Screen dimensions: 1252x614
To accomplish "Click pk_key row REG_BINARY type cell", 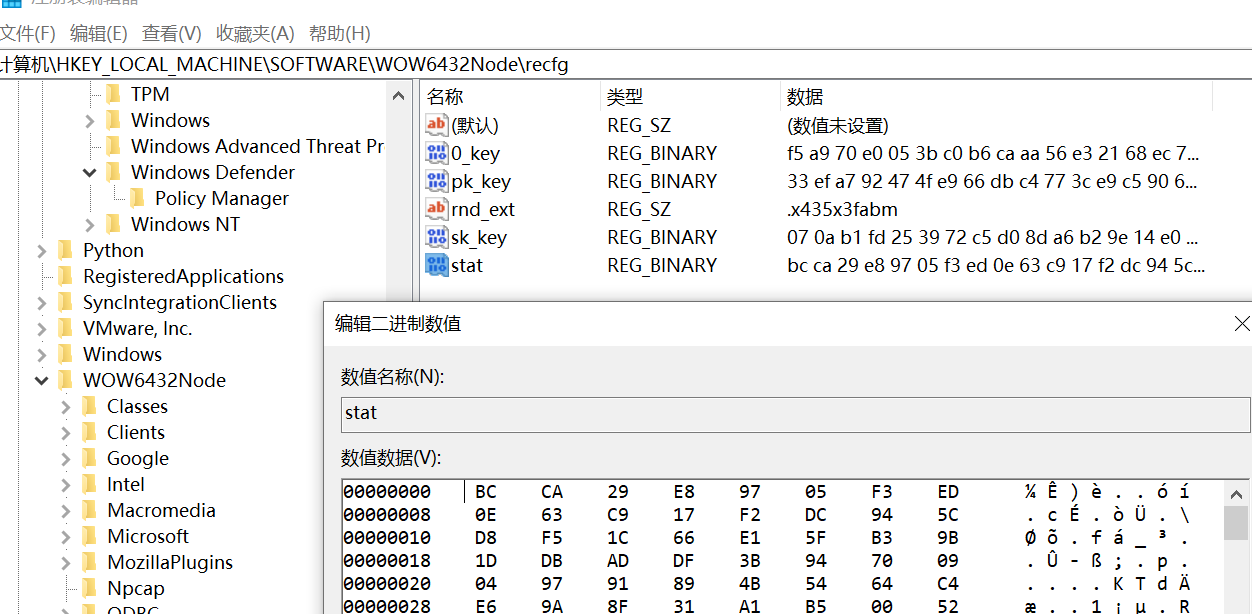I will pos(662,181).
